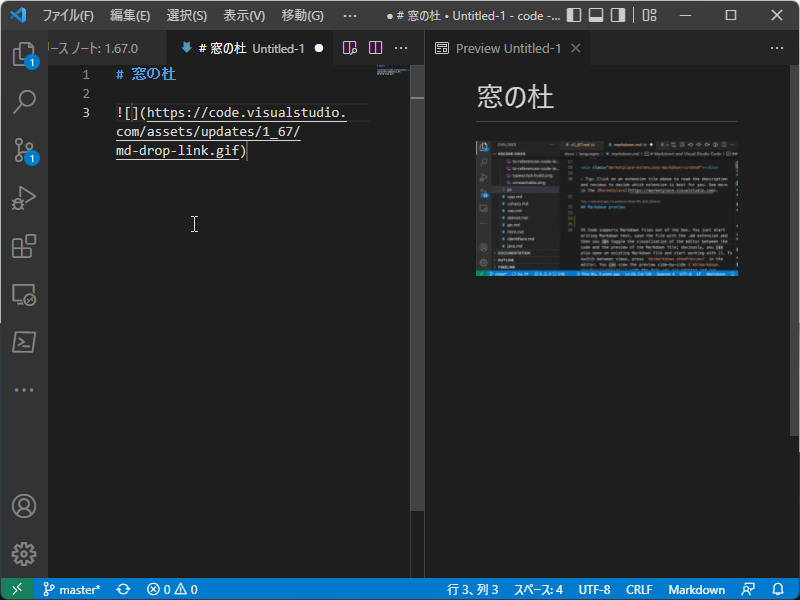This screenshot has height=600, width=800.
Task: Synchronize changes icon in status bar
Action: pos(123,590)
